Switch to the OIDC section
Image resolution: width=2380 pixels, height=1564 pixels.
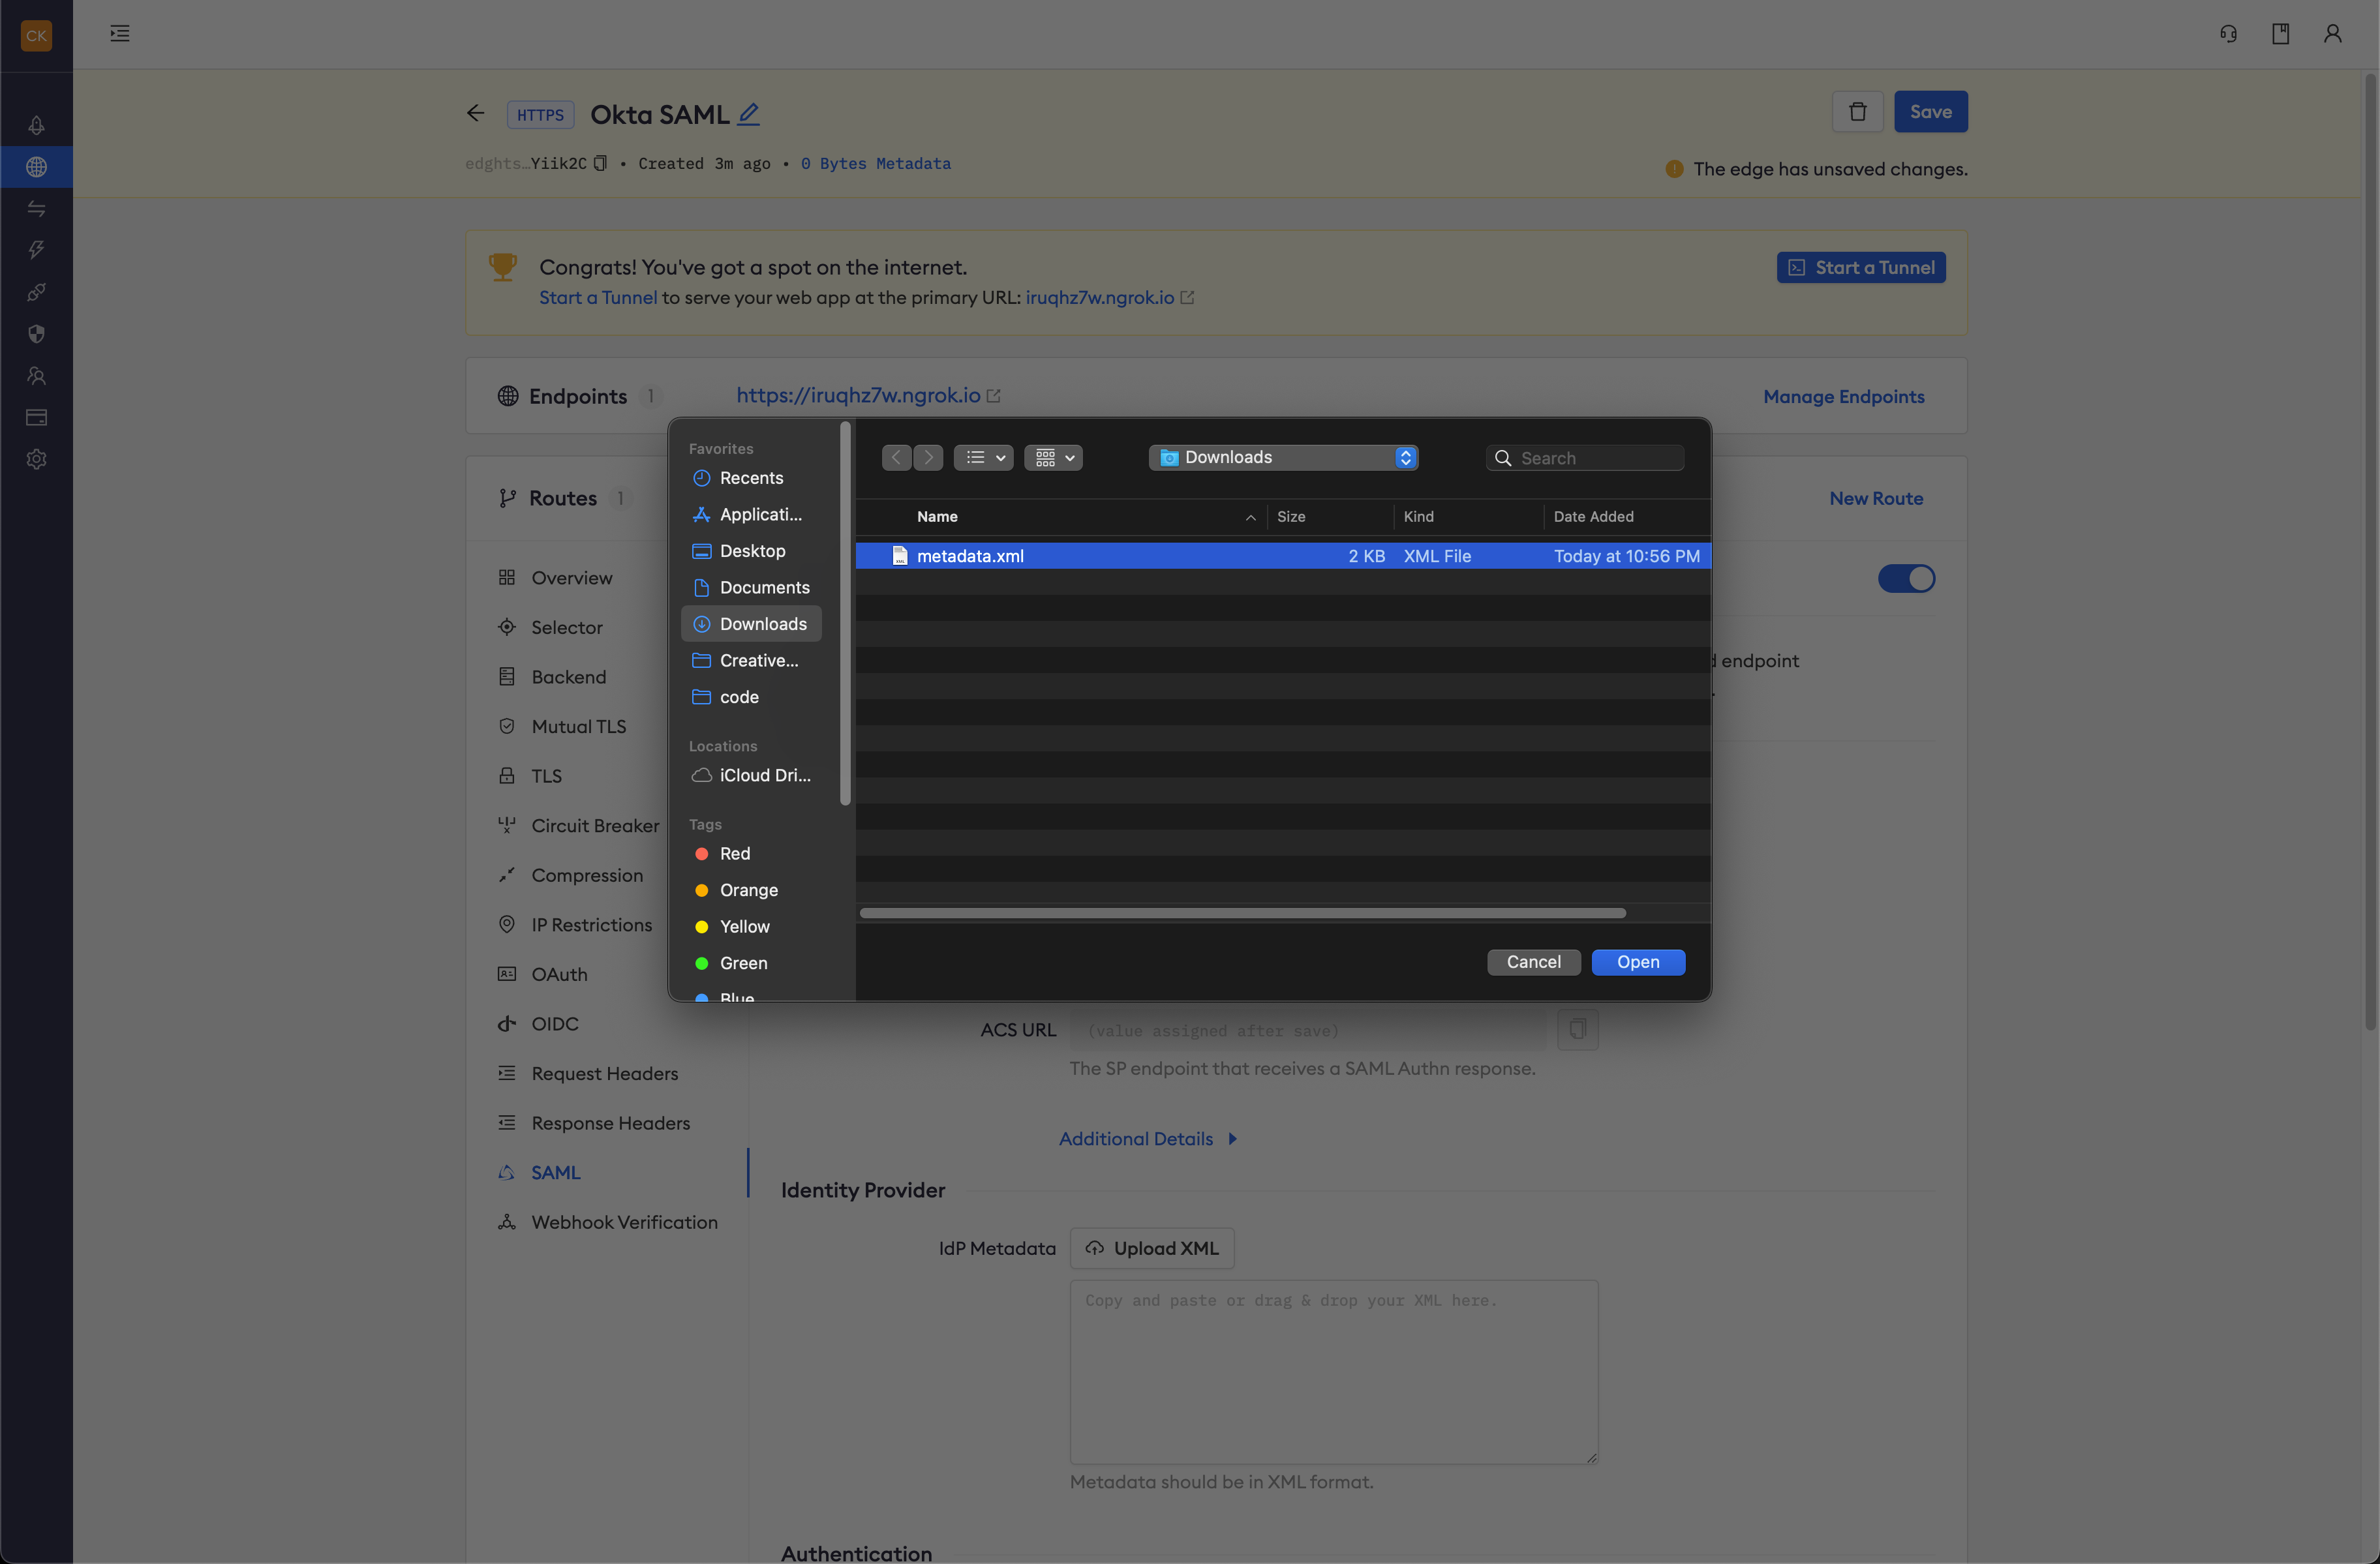coord(555,1023)
